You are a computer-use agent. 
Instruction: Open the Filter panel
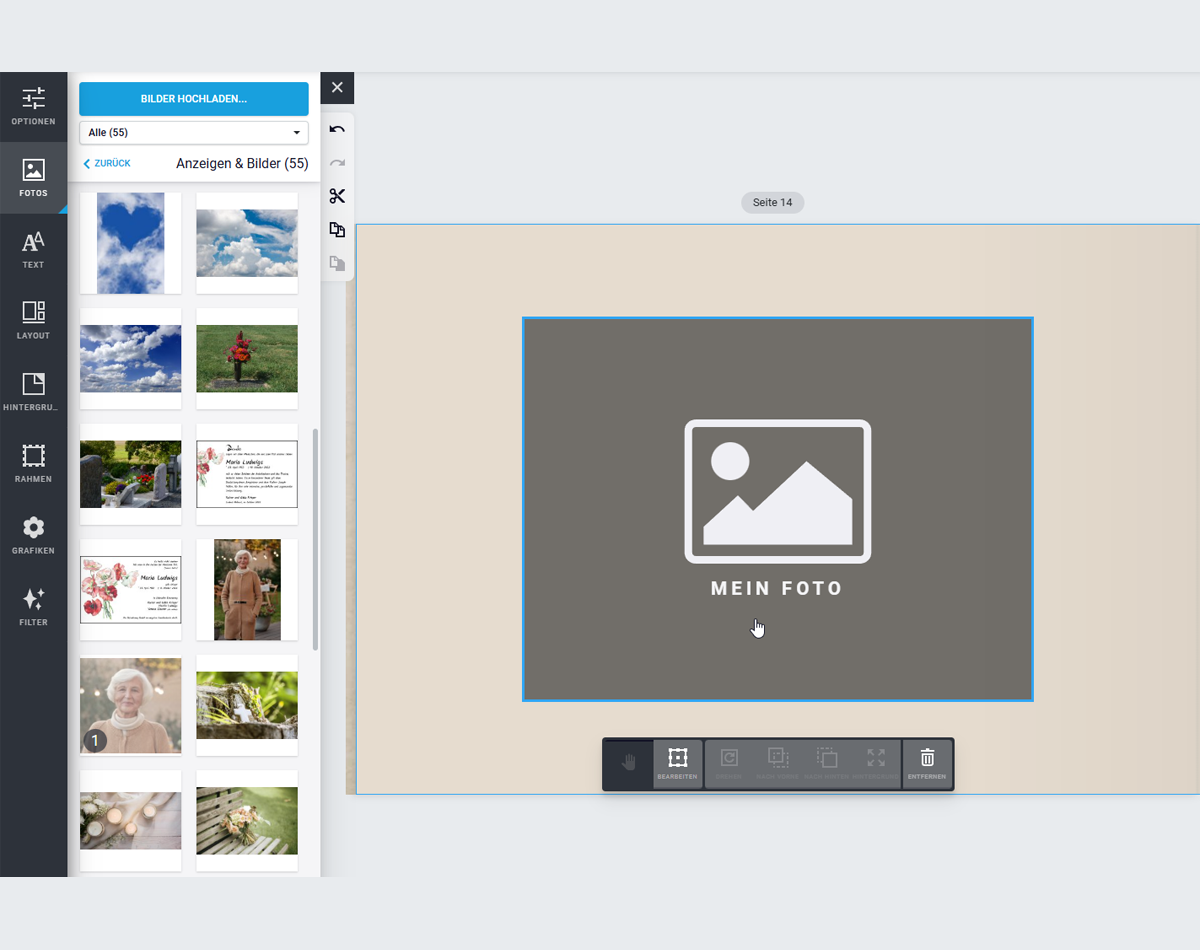33,607
